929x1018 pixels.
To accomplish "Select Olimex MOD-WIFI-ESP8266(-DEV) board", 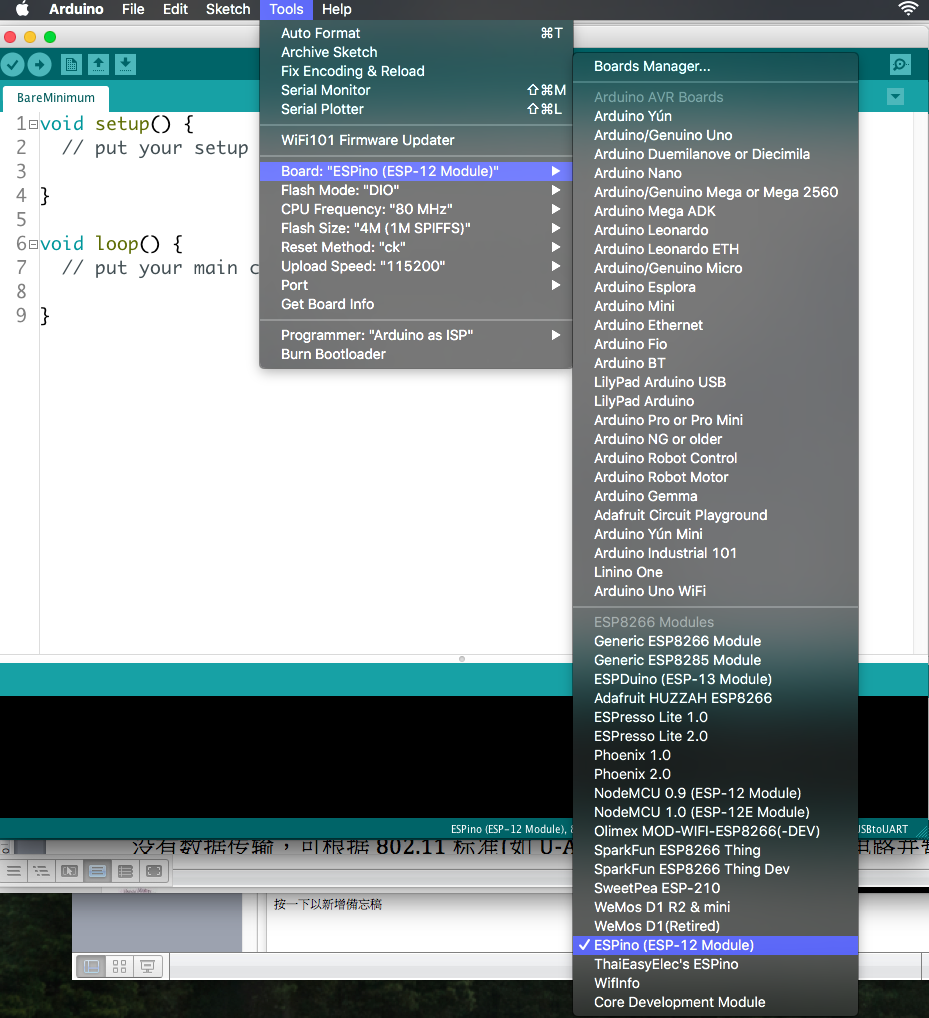I will [x=715, y=832].
